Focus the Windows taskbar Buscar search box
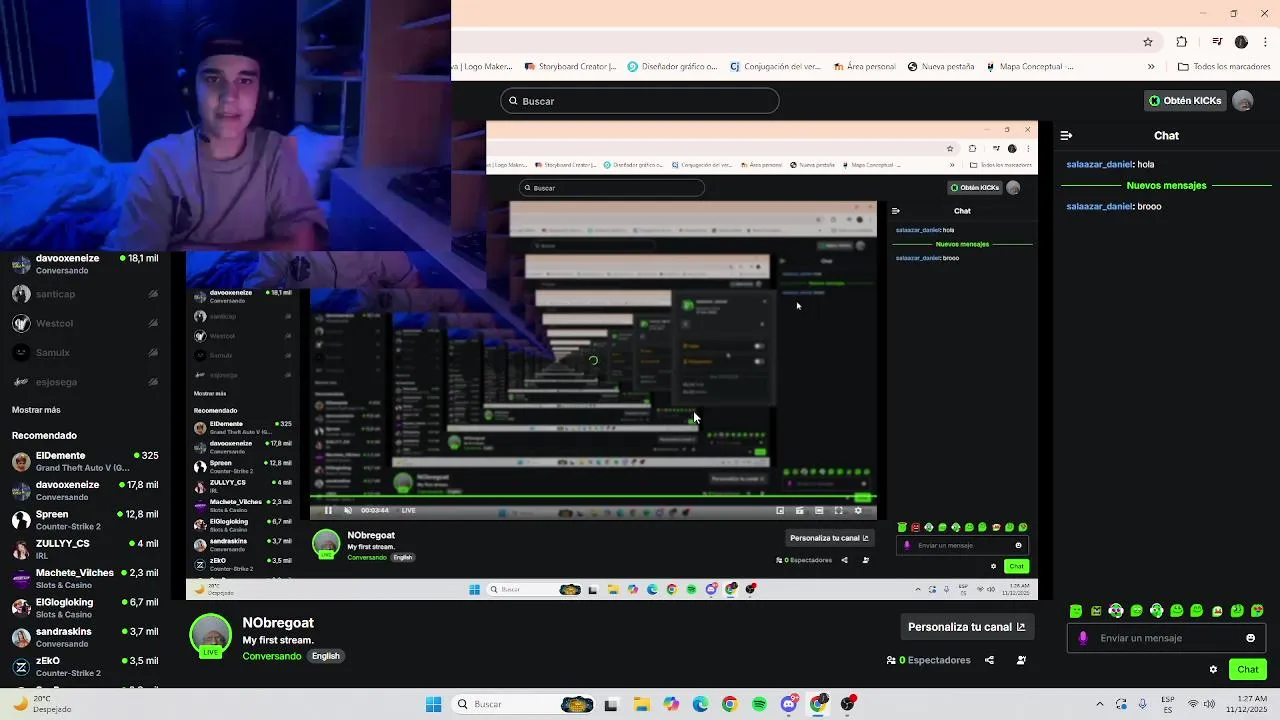The height and width of the screenshot is (720, 1280). point(523,704)
